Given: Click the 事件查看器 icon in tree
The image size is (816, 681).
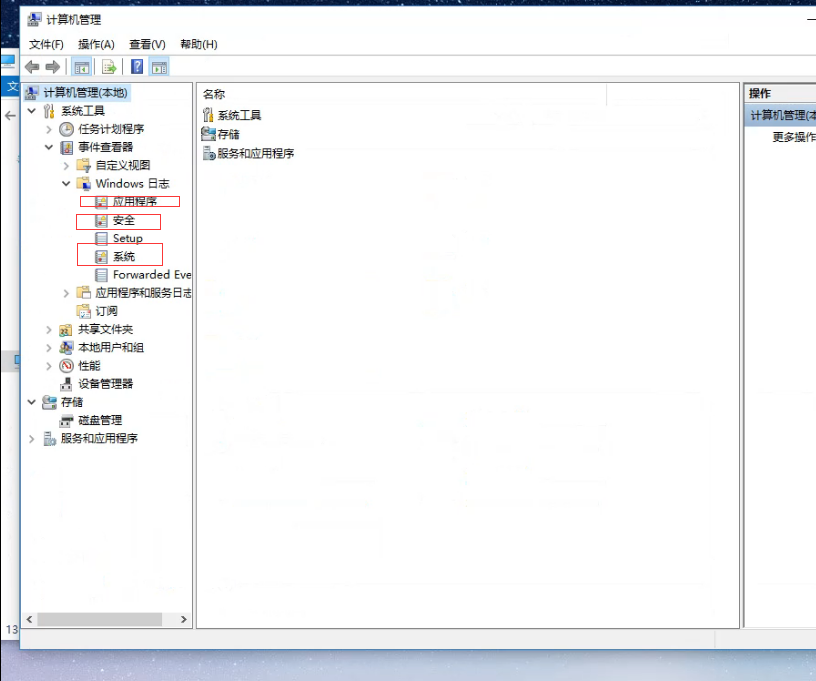Looking at the screenshot, I should (x=66, y=147).
